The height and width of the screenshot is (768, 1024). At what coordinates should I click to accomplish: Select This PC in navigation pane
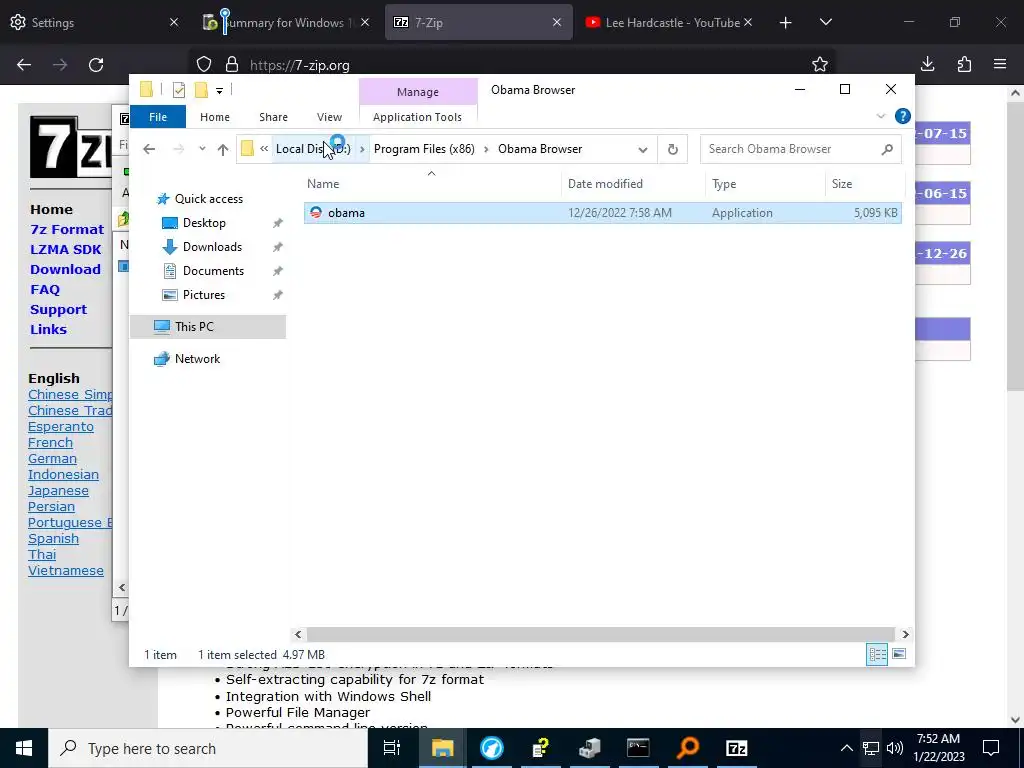click(208, 327)
